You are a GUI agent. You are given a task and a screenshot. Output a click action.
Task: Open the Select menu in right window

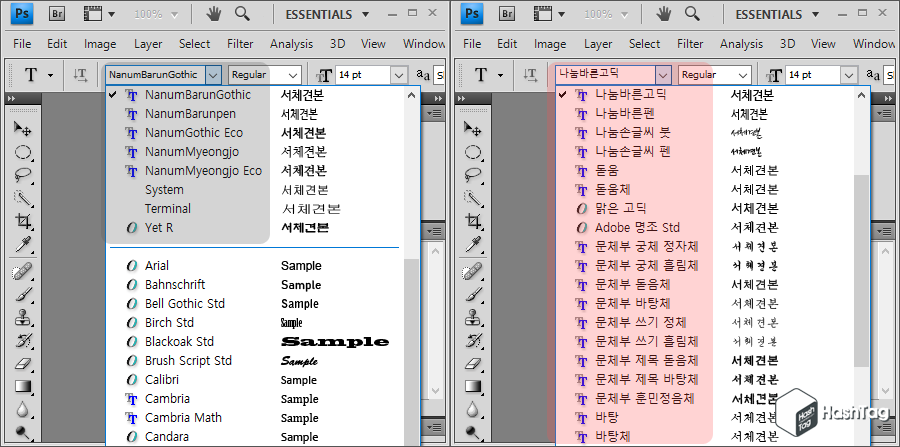645,44
